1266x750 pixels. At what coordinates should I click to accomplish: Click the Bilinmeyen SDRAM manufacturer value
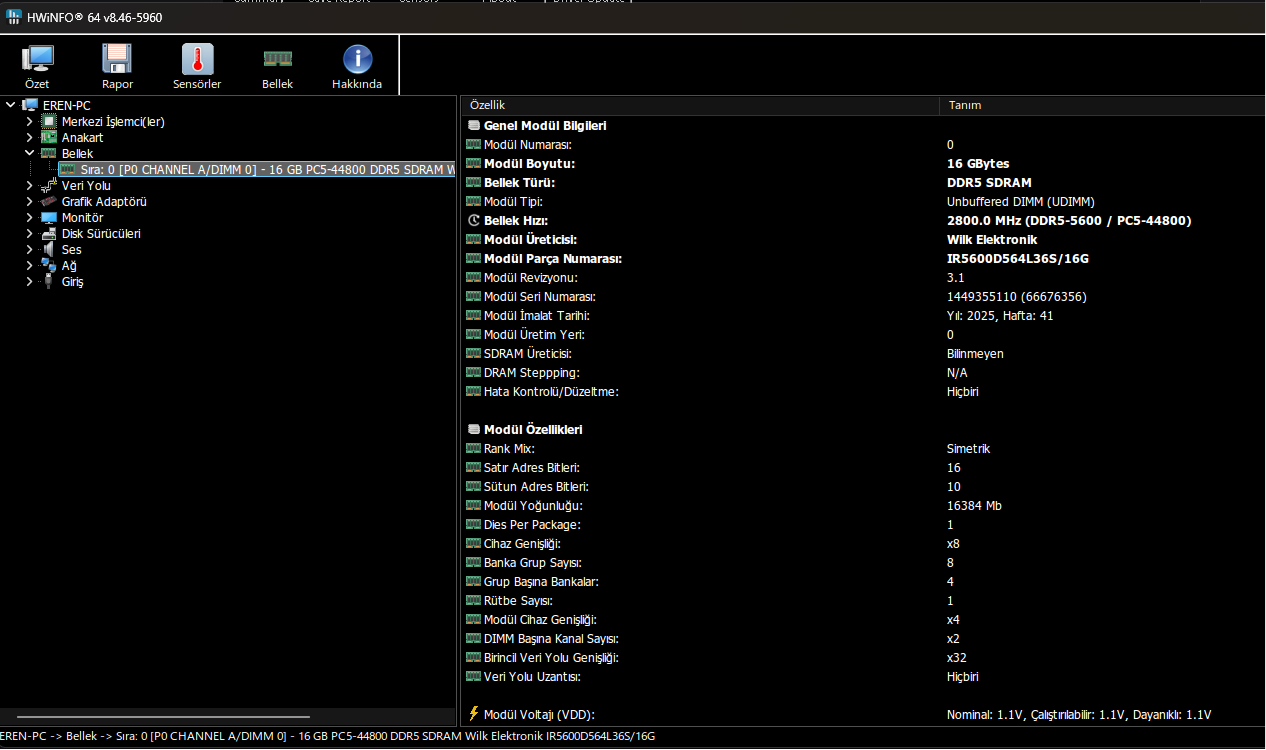tap(975, 353)
